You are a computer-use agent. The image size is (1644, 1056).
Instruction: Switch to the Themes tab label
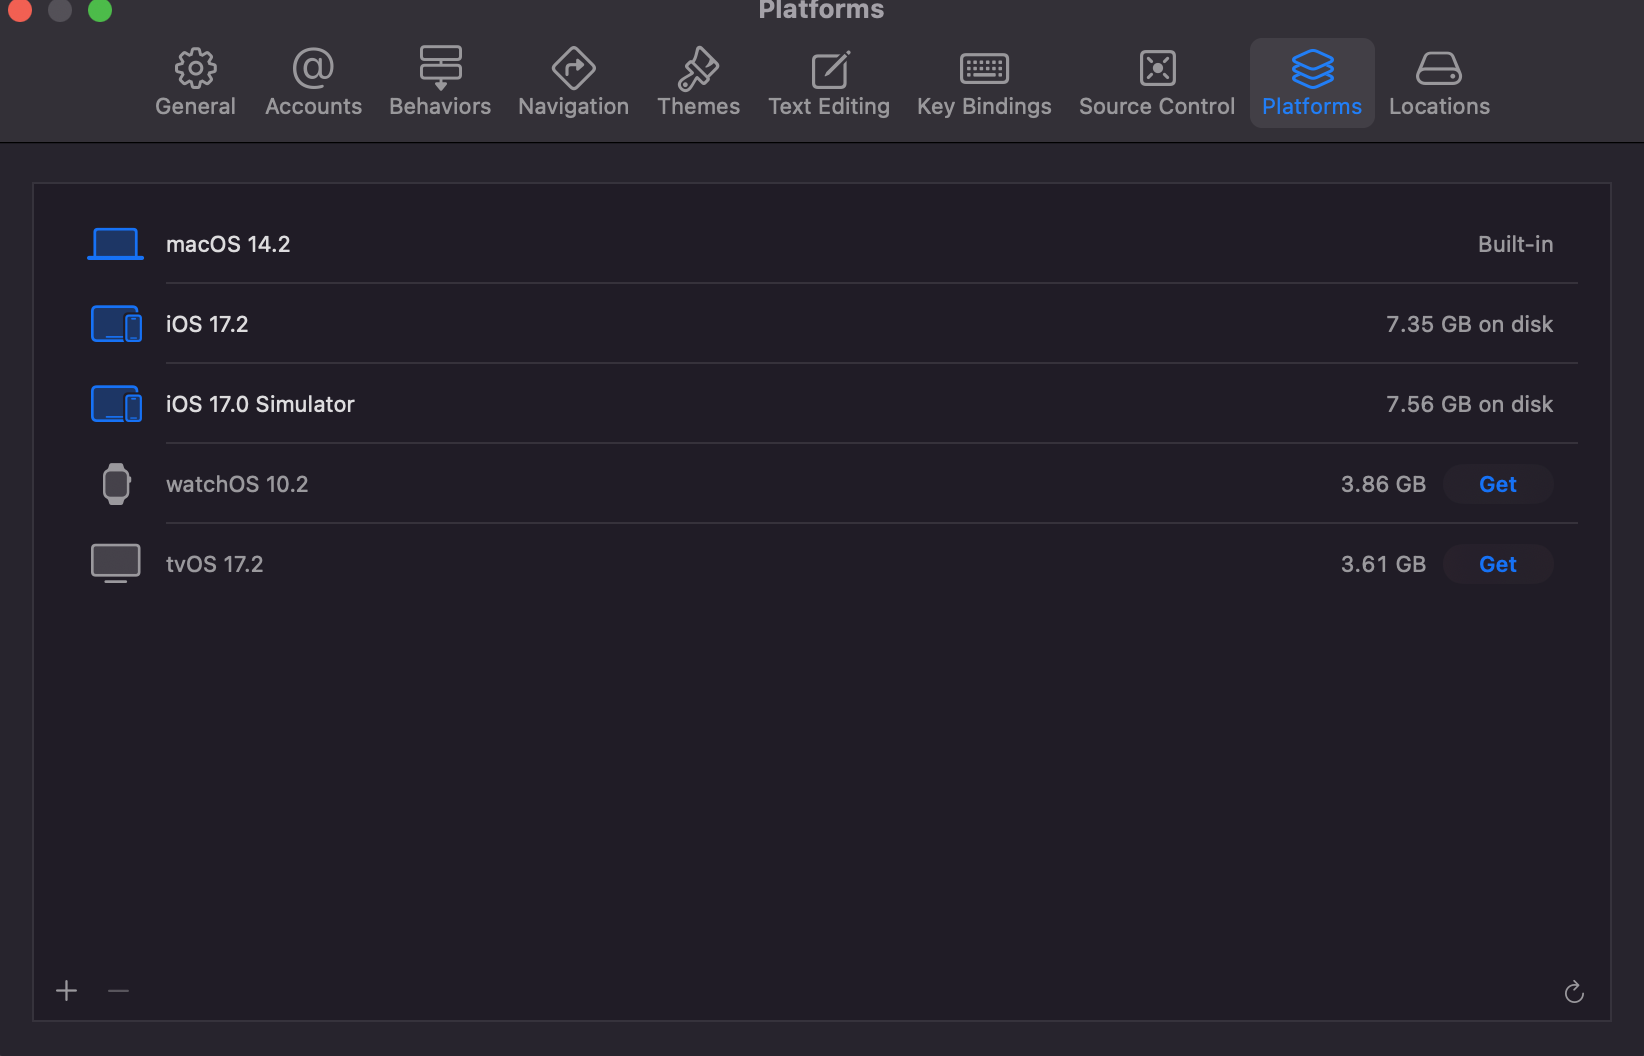pyautogui.click(x=698, y=106)
